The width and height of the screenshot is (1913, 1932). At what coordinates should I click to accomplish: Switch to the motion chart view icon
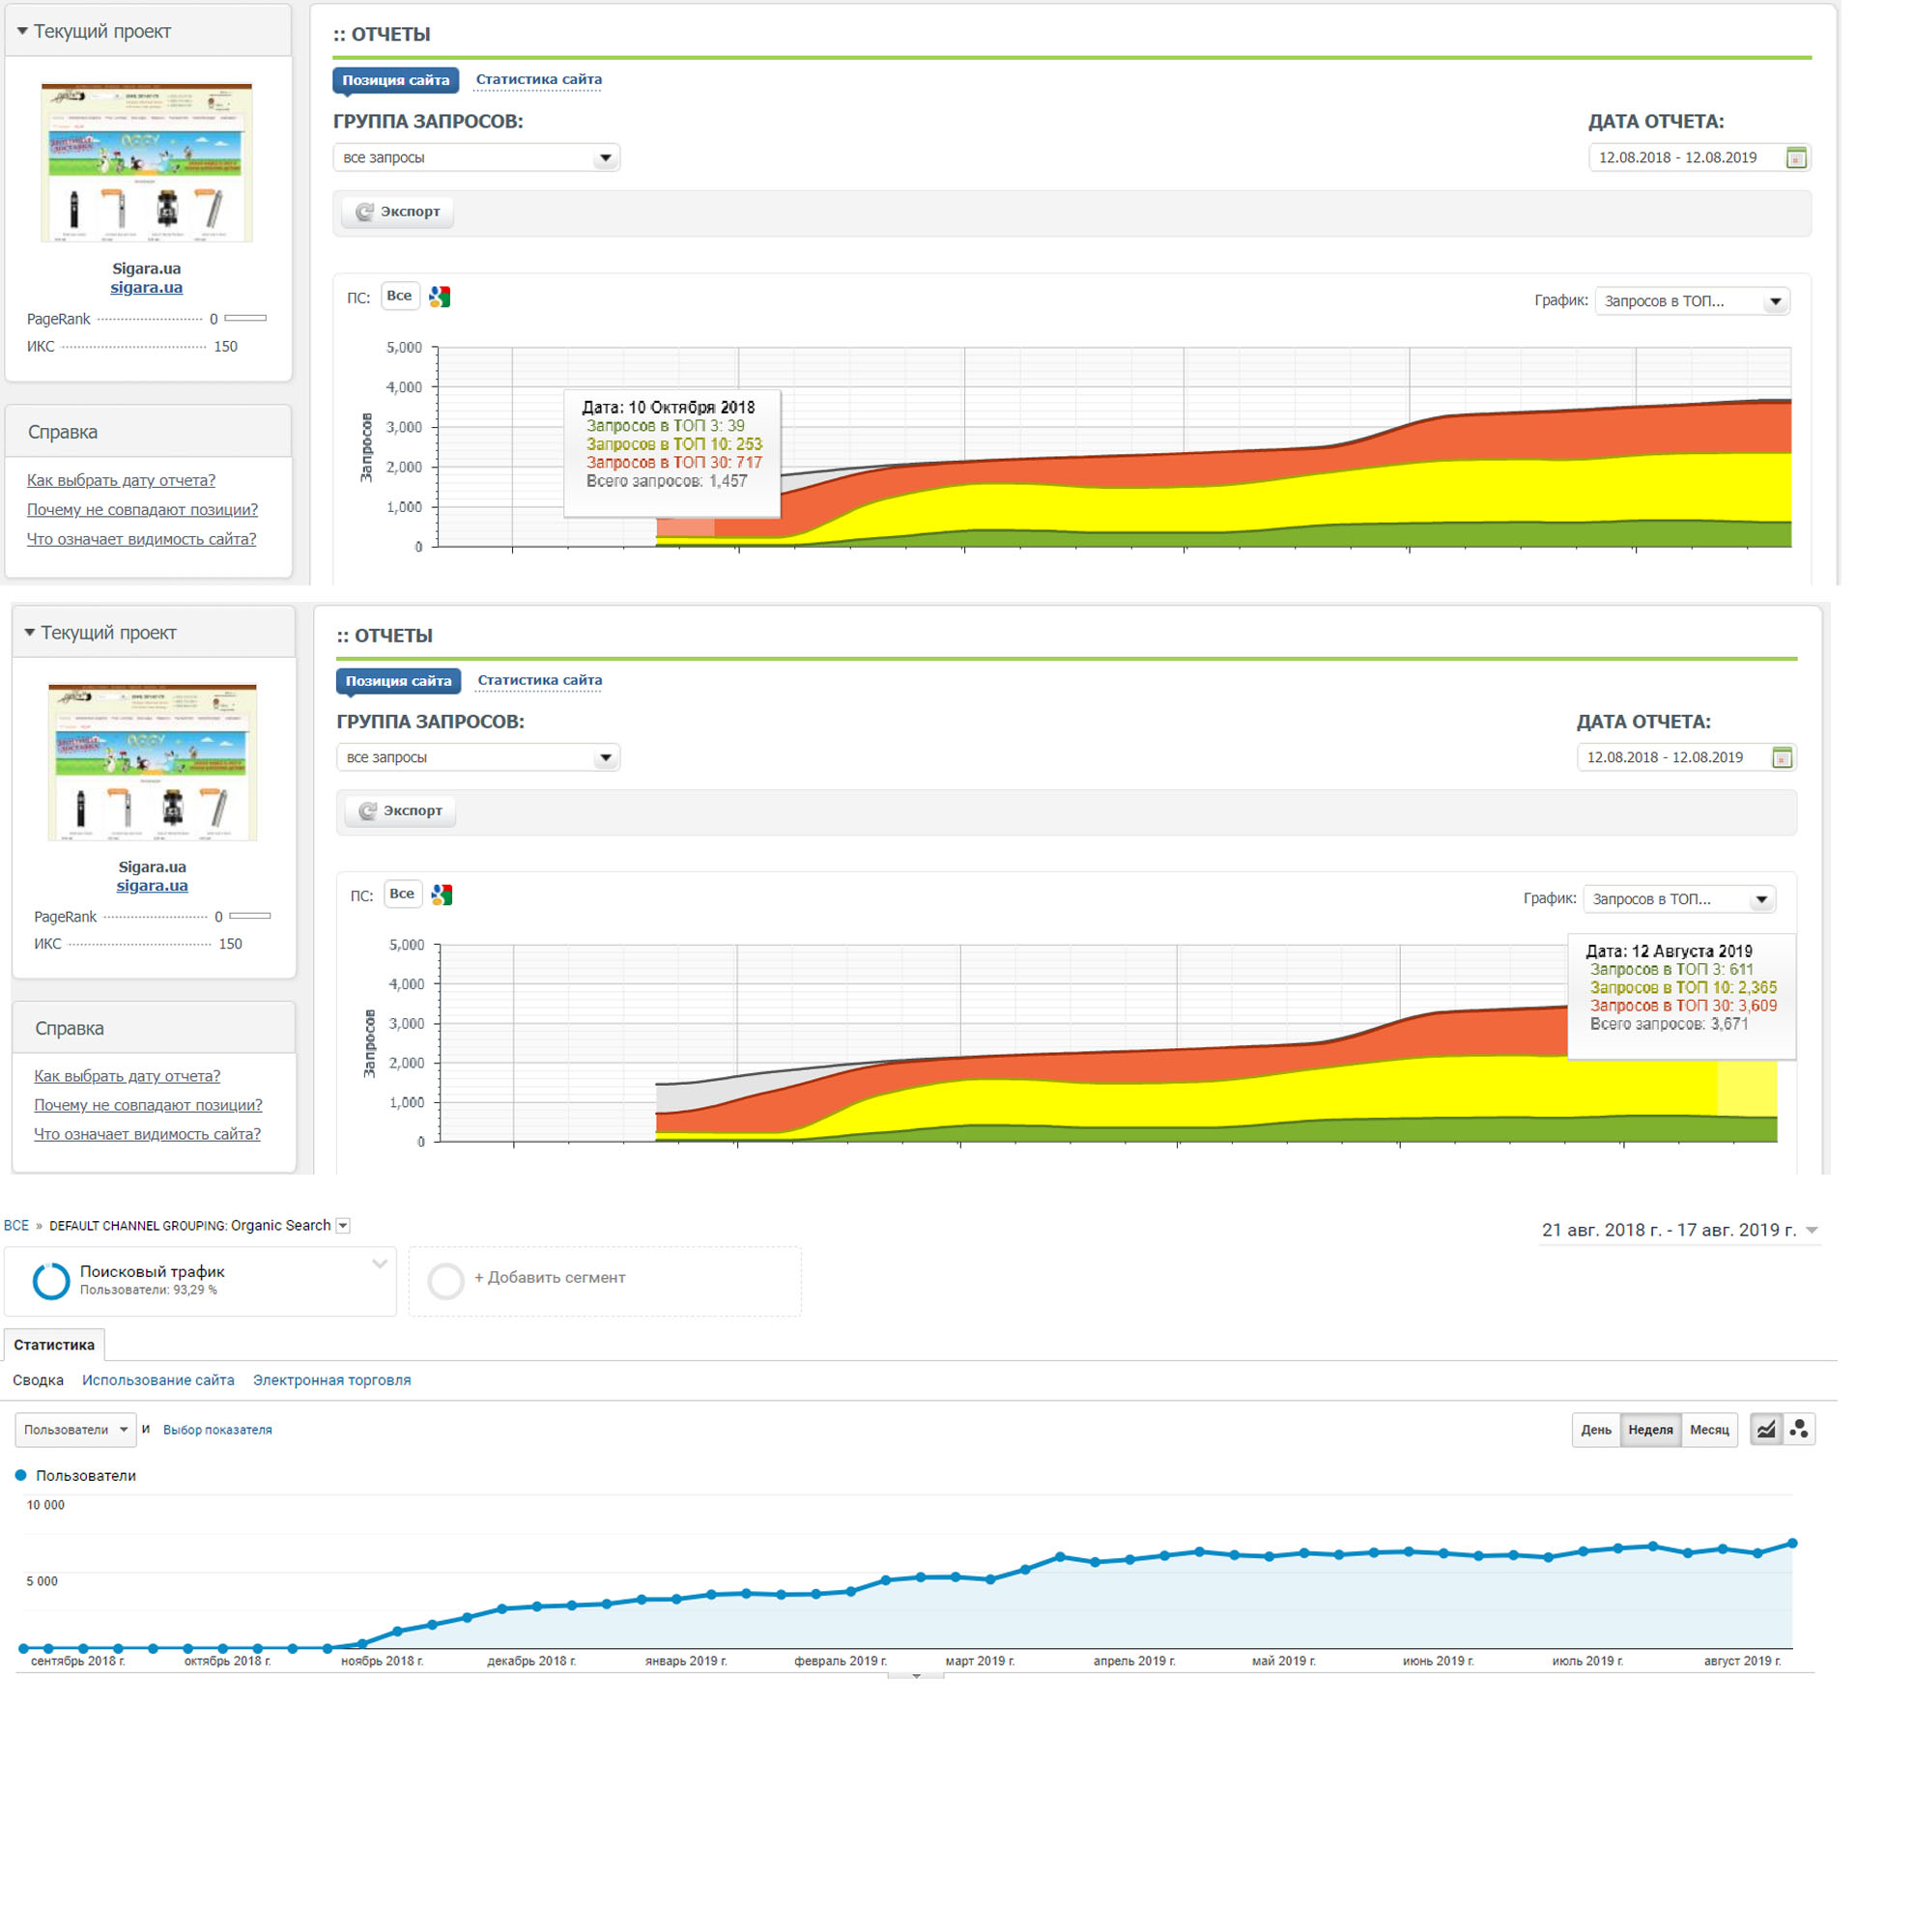tap(1798, 1430)
